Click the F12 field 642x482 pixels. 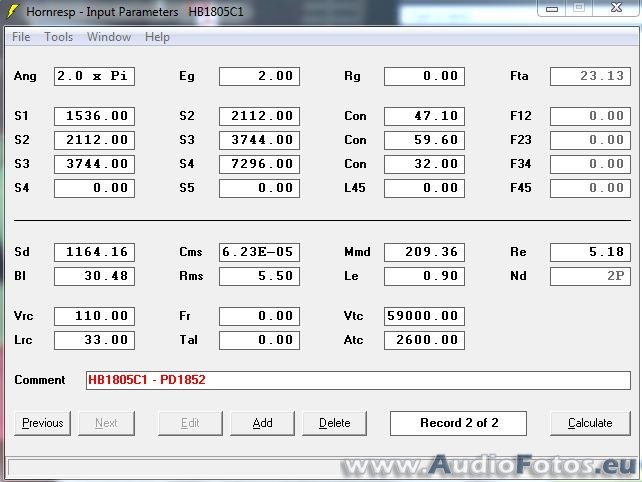pos(590,116)
